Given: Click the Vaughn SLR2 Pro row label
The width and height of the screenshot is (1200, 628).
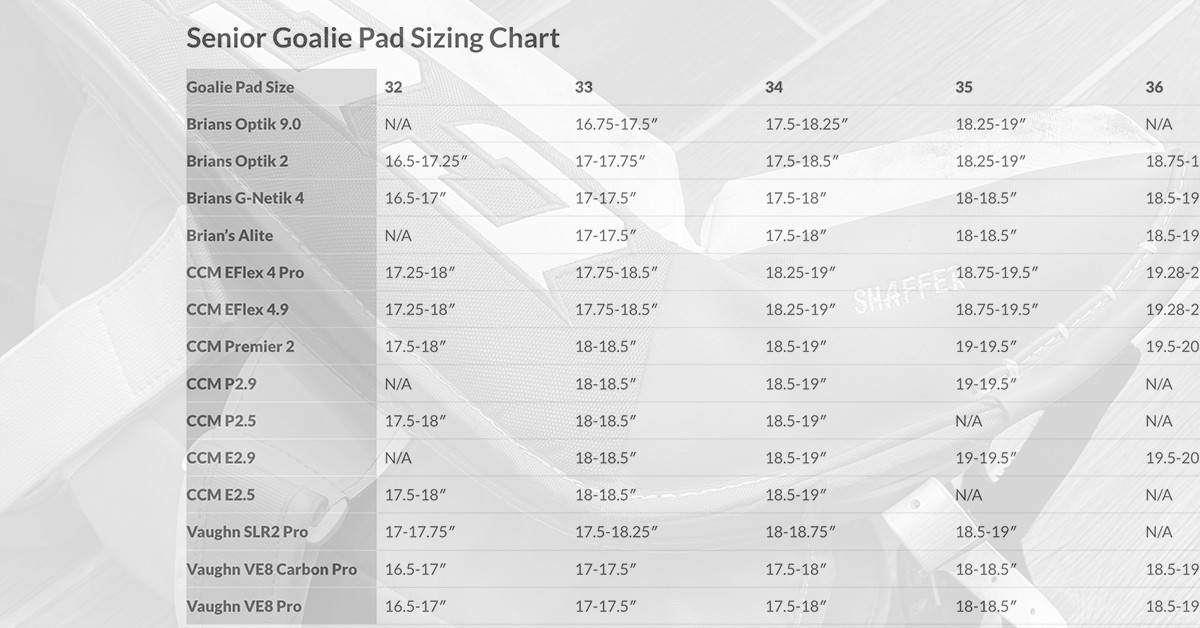Looking at the screenshot, I should click(x=247, y=532).
